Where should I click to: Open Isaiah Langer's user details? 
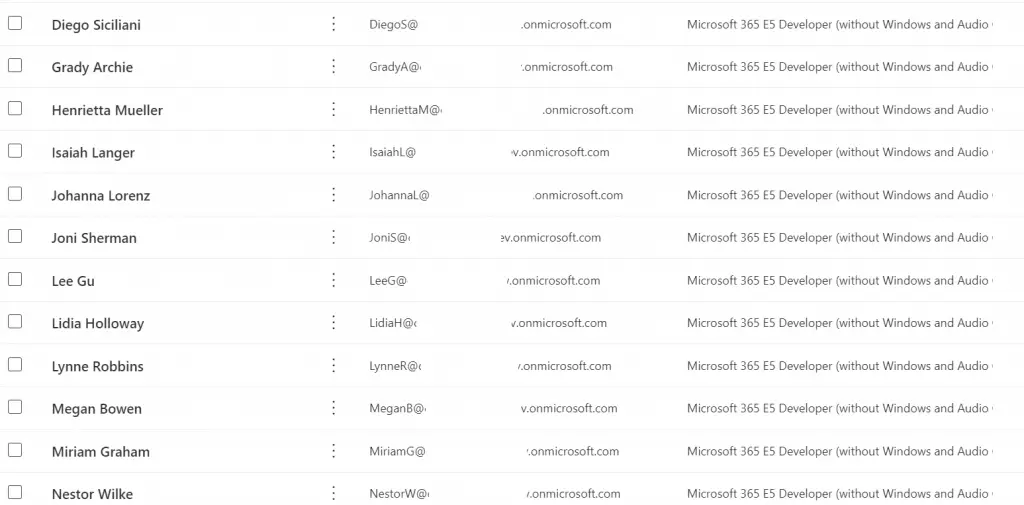[93, 153]
